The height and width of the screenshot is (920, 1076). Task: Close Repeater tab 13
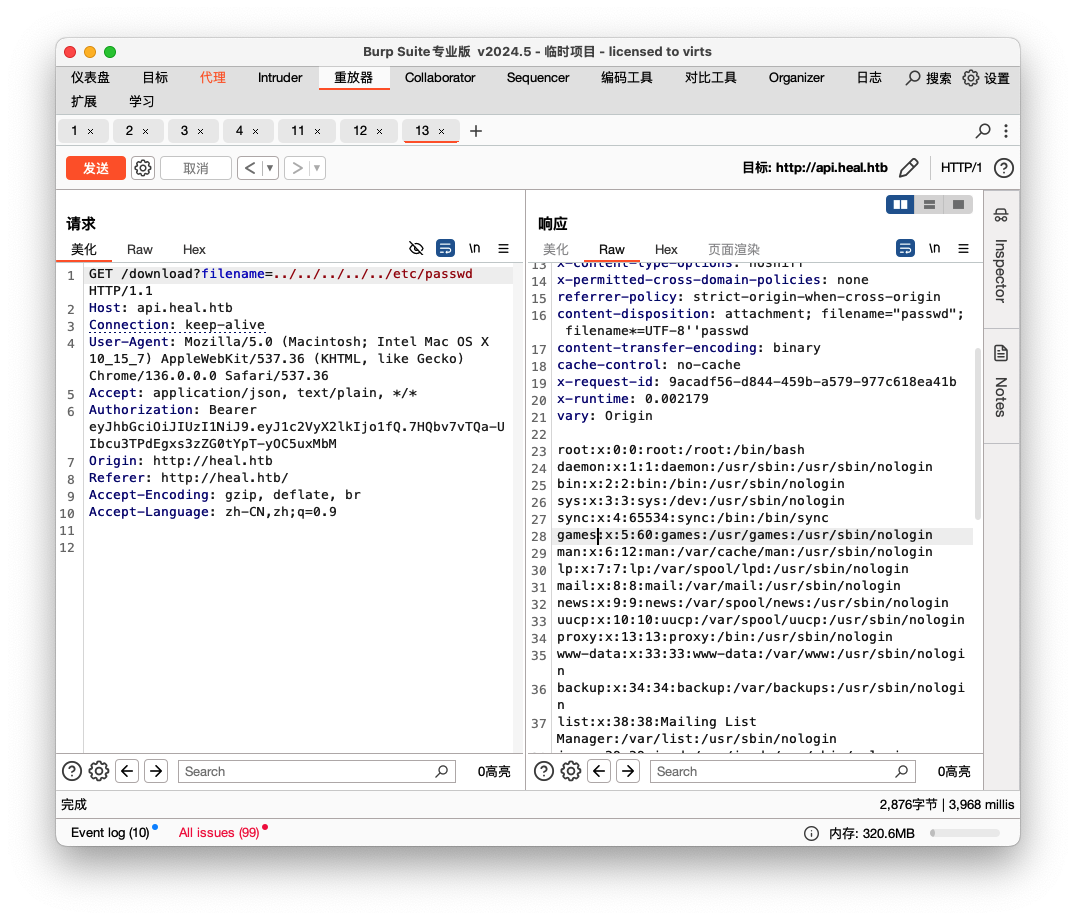pyautogui.click(x=441, y=131)
